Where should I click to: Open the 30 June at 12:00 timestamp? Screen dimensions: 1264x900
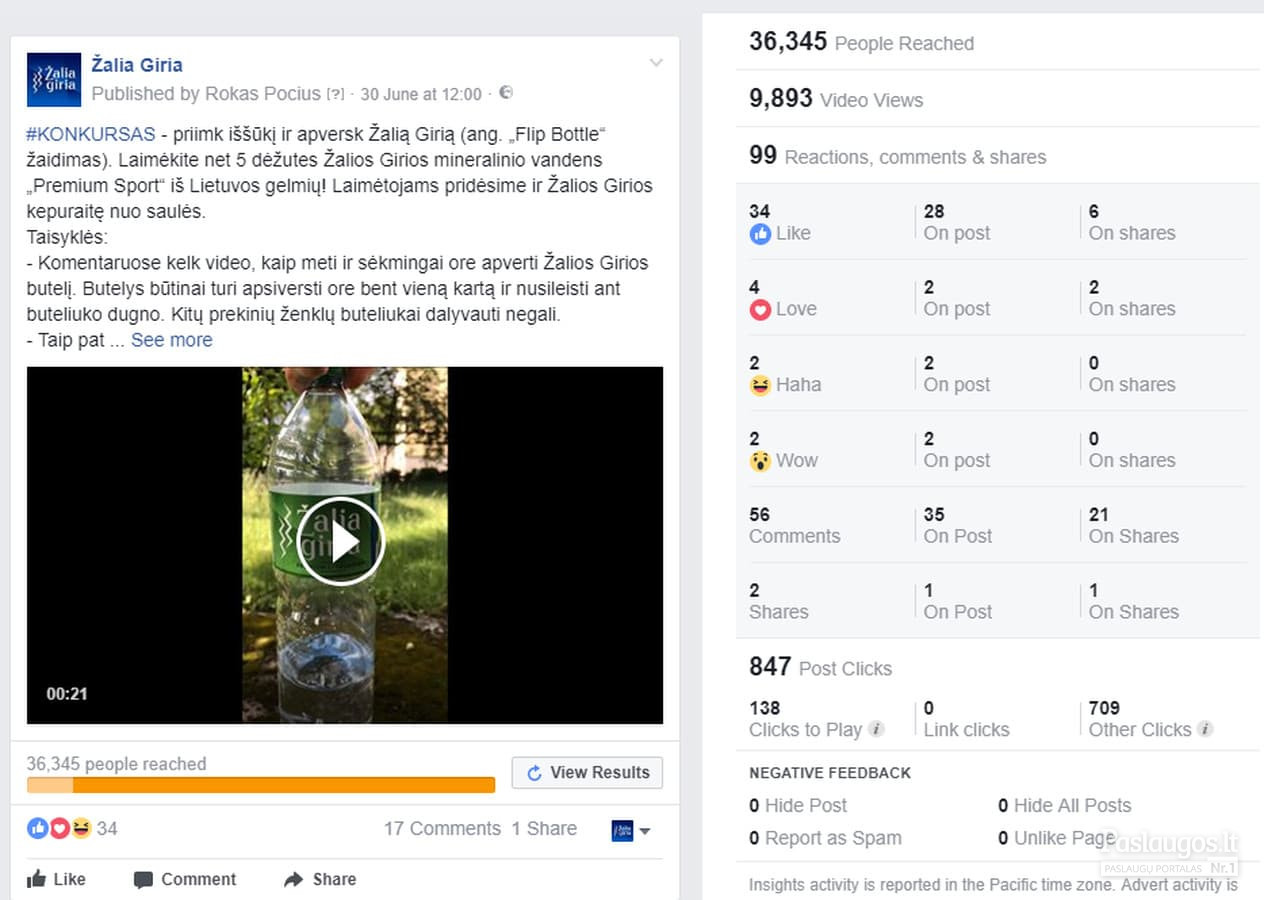421,94
